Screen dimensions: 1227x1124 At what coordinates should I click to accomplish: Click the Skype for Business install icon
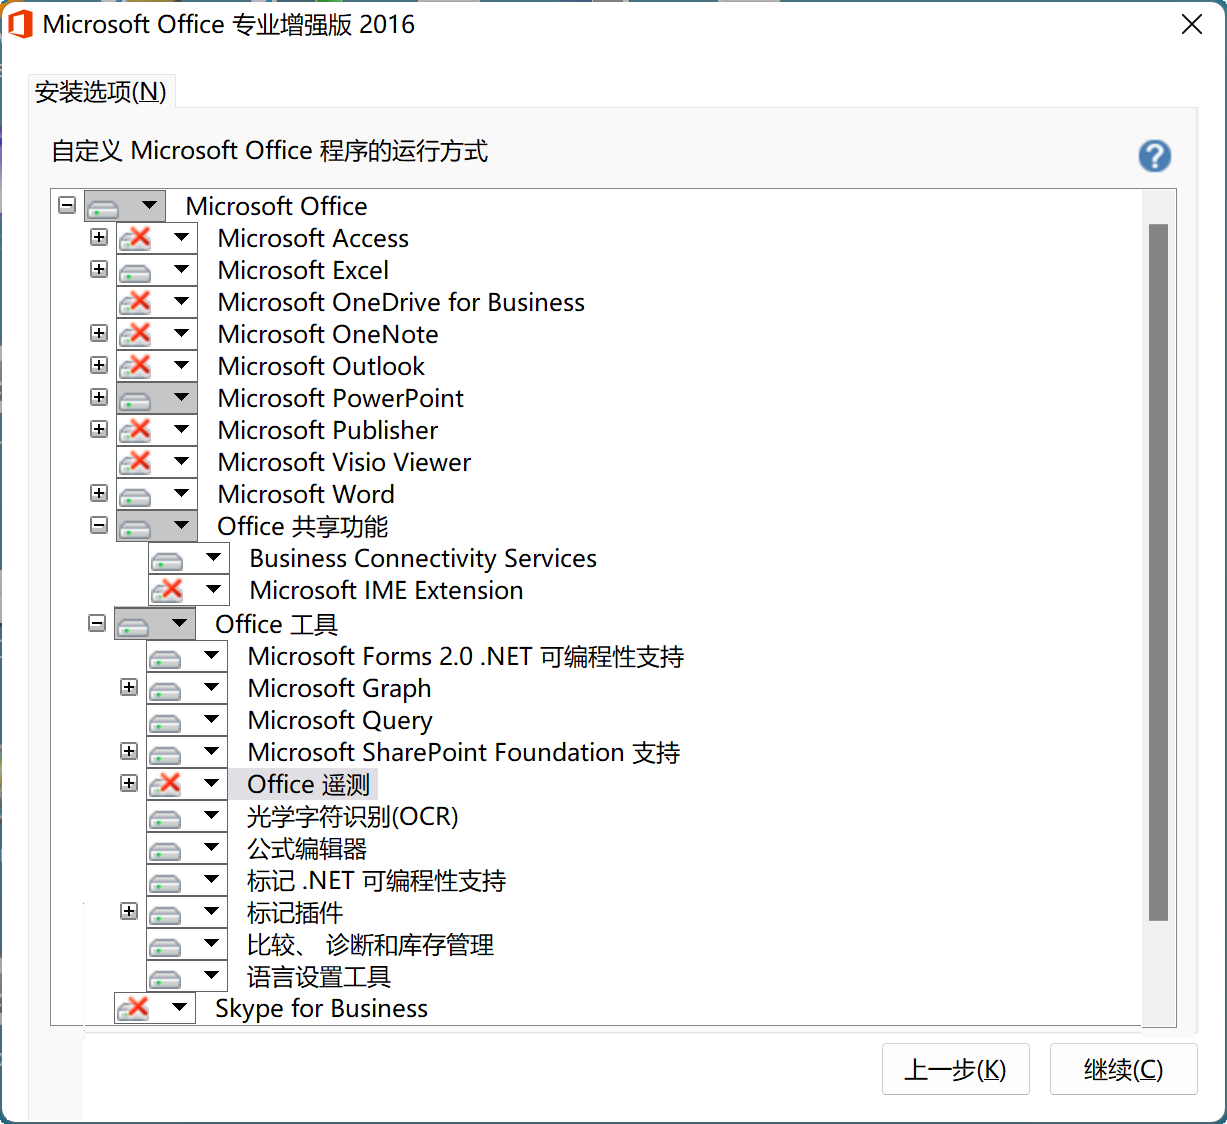[x=133, y=1009]
